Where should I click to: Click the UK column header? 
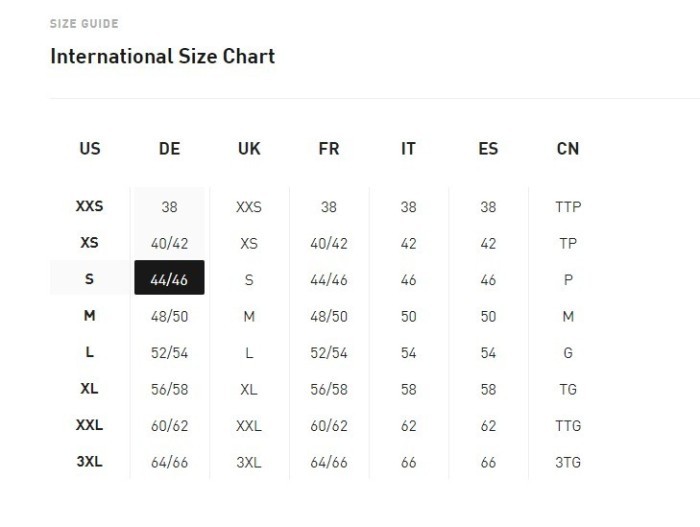click(x=249, y=149)
